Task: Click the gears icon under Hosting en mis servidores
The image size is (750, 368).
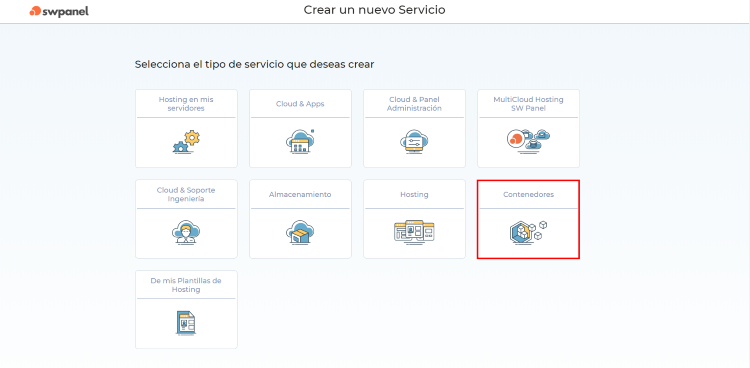Action: 187,142
